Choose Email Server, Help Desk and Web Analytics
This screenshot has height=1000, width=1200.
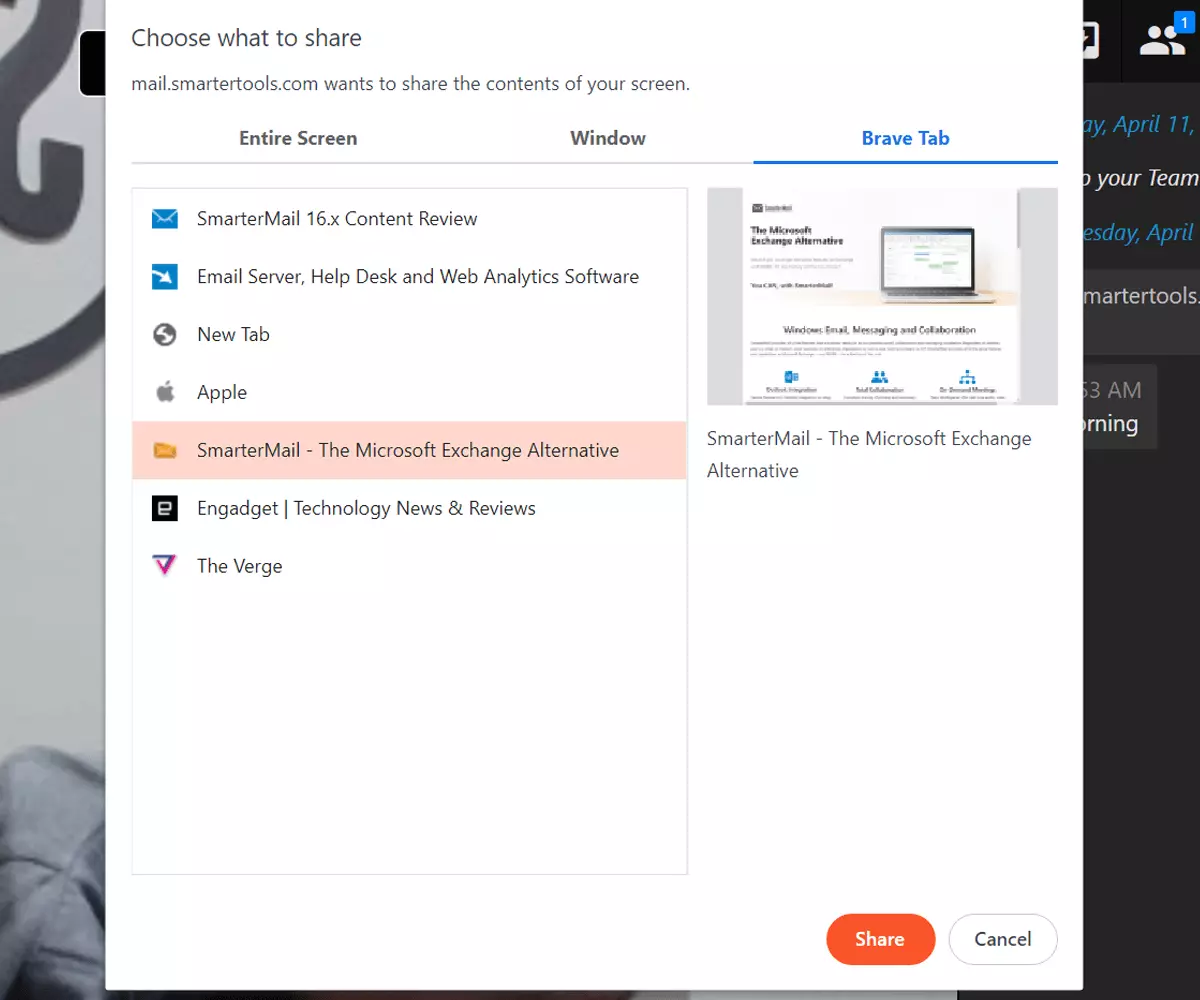pos(409,277)
